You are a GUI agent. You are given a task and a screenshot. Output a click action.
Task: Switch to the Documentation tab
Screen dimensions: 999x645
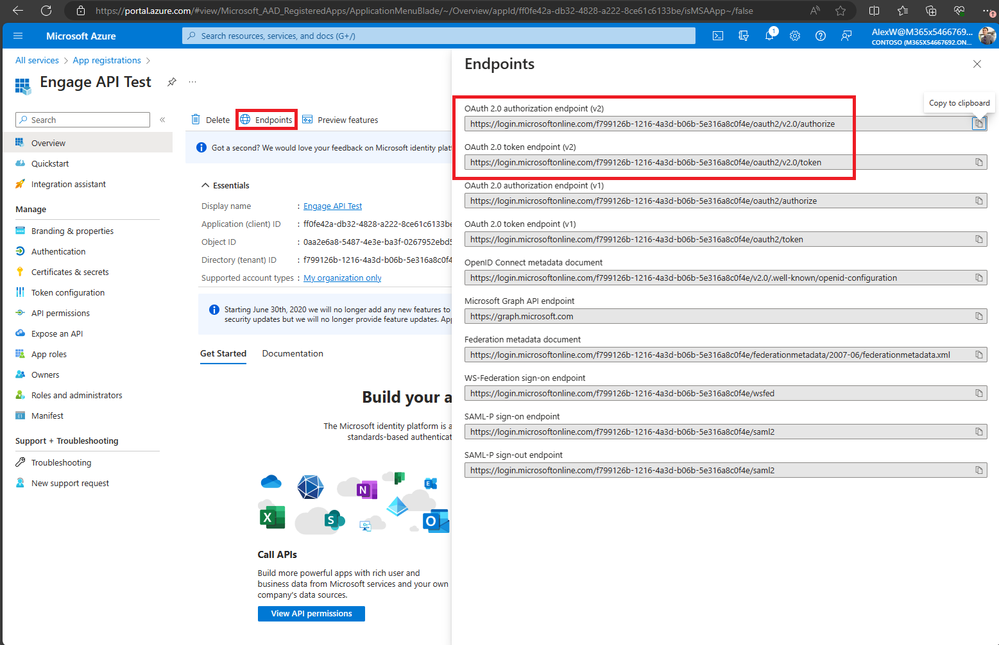292,354
